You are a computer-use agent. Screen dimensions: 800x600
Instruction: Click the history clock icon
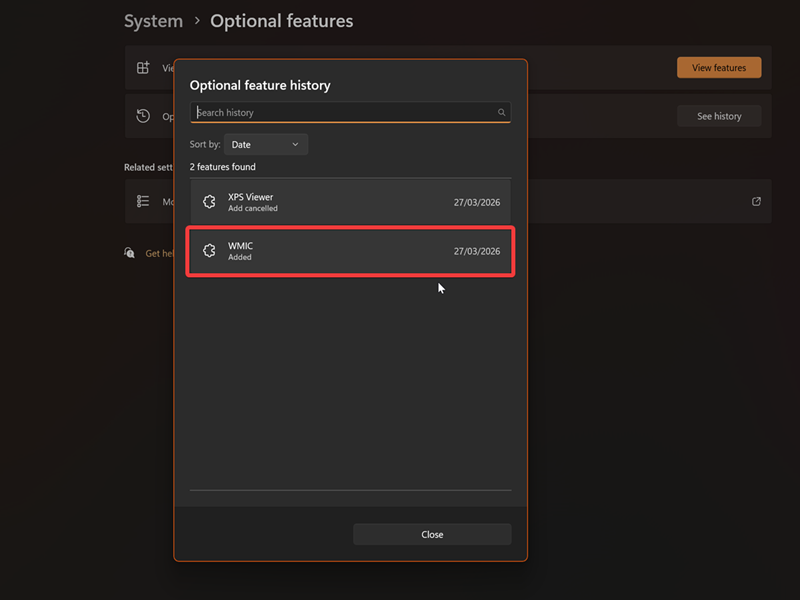[143, 116]
